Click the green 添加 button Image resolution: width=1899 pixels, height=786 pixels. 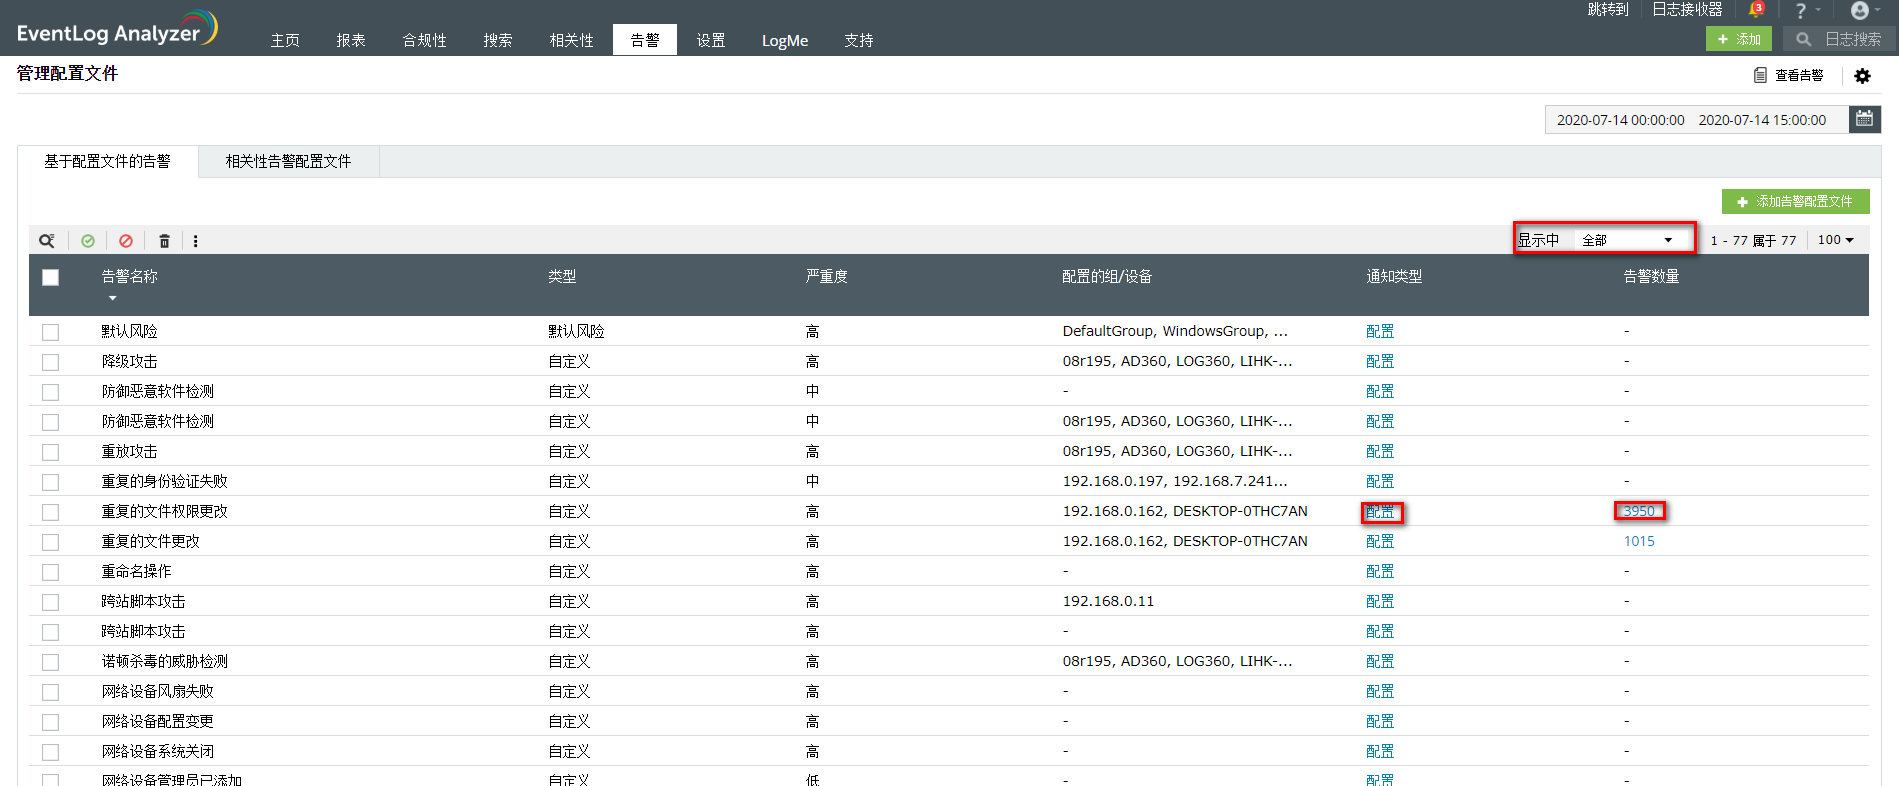(x=1739, y=39)
